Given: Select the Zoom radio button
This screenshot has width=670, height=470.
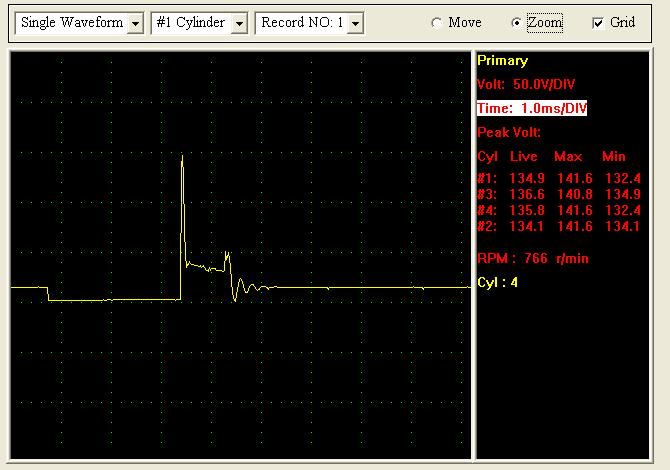Looking at the screenshot, I should 516,23.
